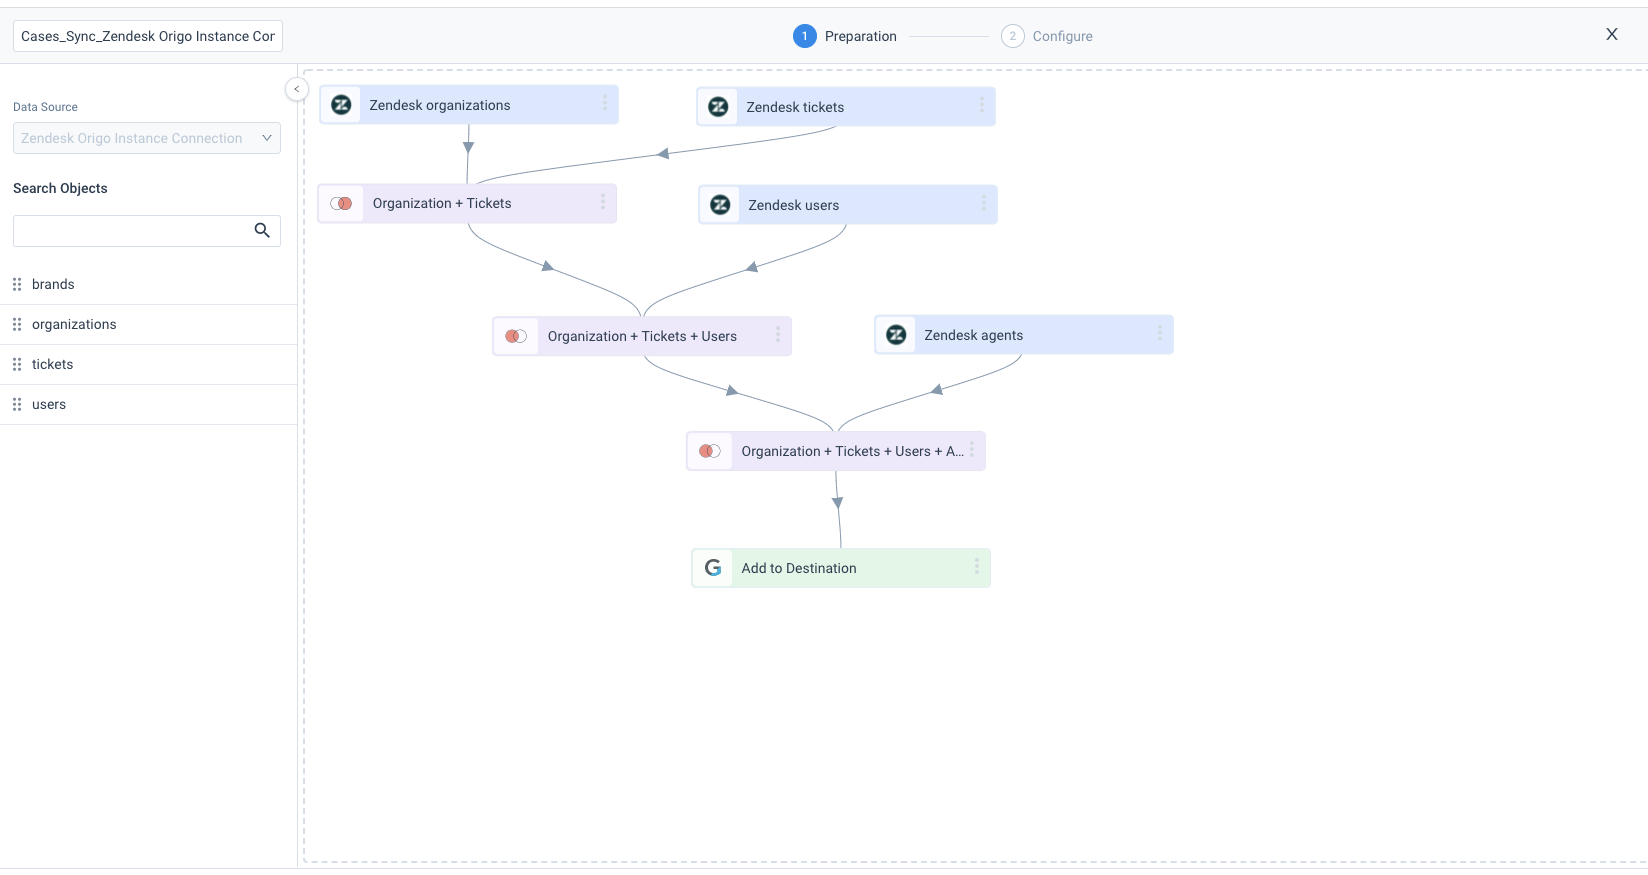This screenshot has width=1648, height=875.
Task: Open the three-dot menu on Add to Destination node
Action: [976, 567]
